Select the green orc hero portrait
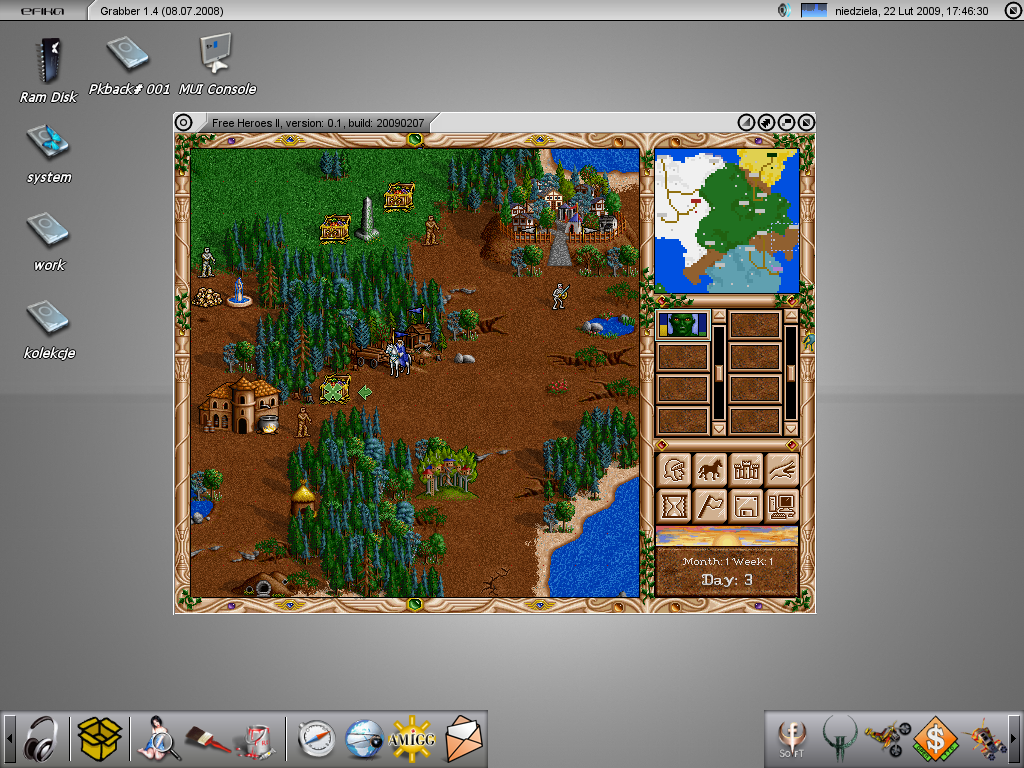Viewport: 1024px width, 768px height. pyautogui.click(x=682, y=325)
